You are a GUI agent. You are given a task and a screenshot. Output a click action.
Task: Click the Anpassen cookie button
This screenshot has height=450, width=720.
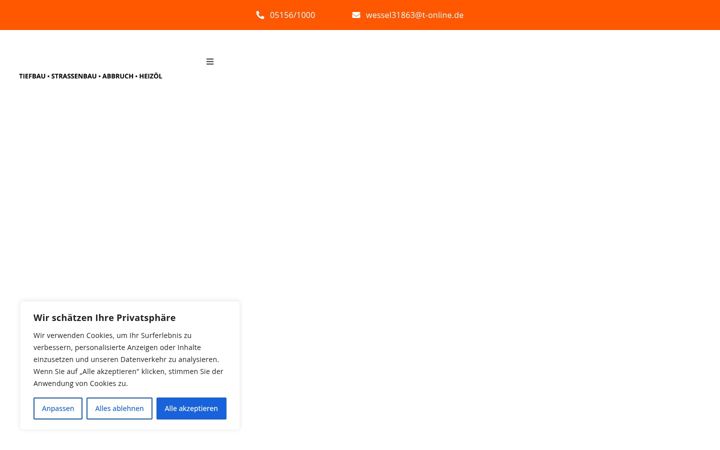coord(58,408)
